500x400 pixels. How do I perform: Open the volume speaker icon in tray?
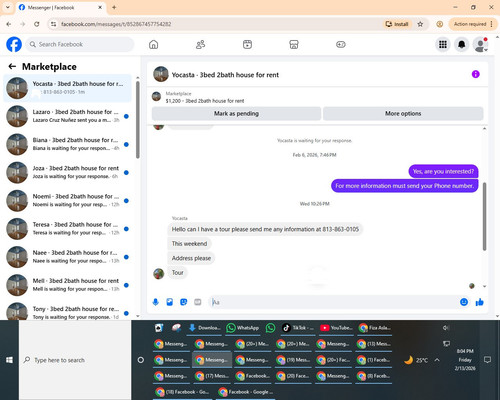pos(446,328)
